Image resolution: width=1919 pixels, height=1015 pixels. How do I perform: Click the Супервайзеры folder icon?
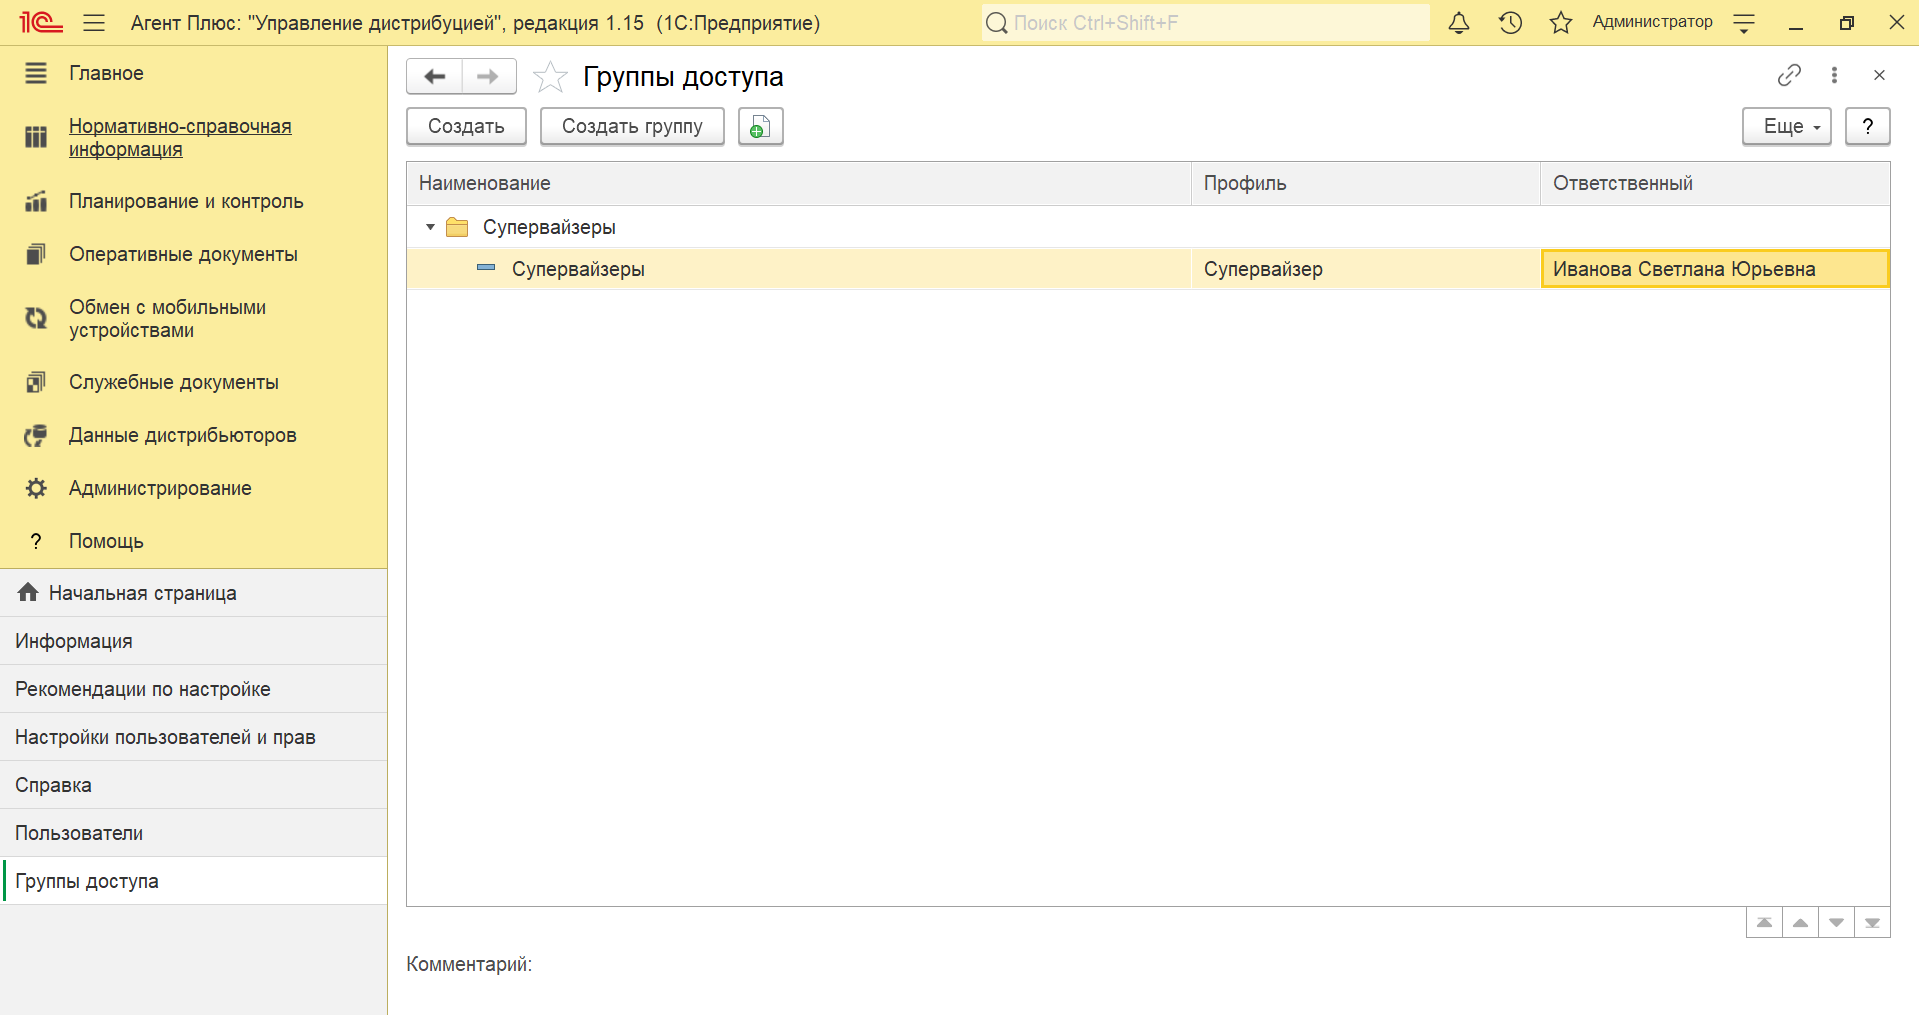(x=457, y=227)
